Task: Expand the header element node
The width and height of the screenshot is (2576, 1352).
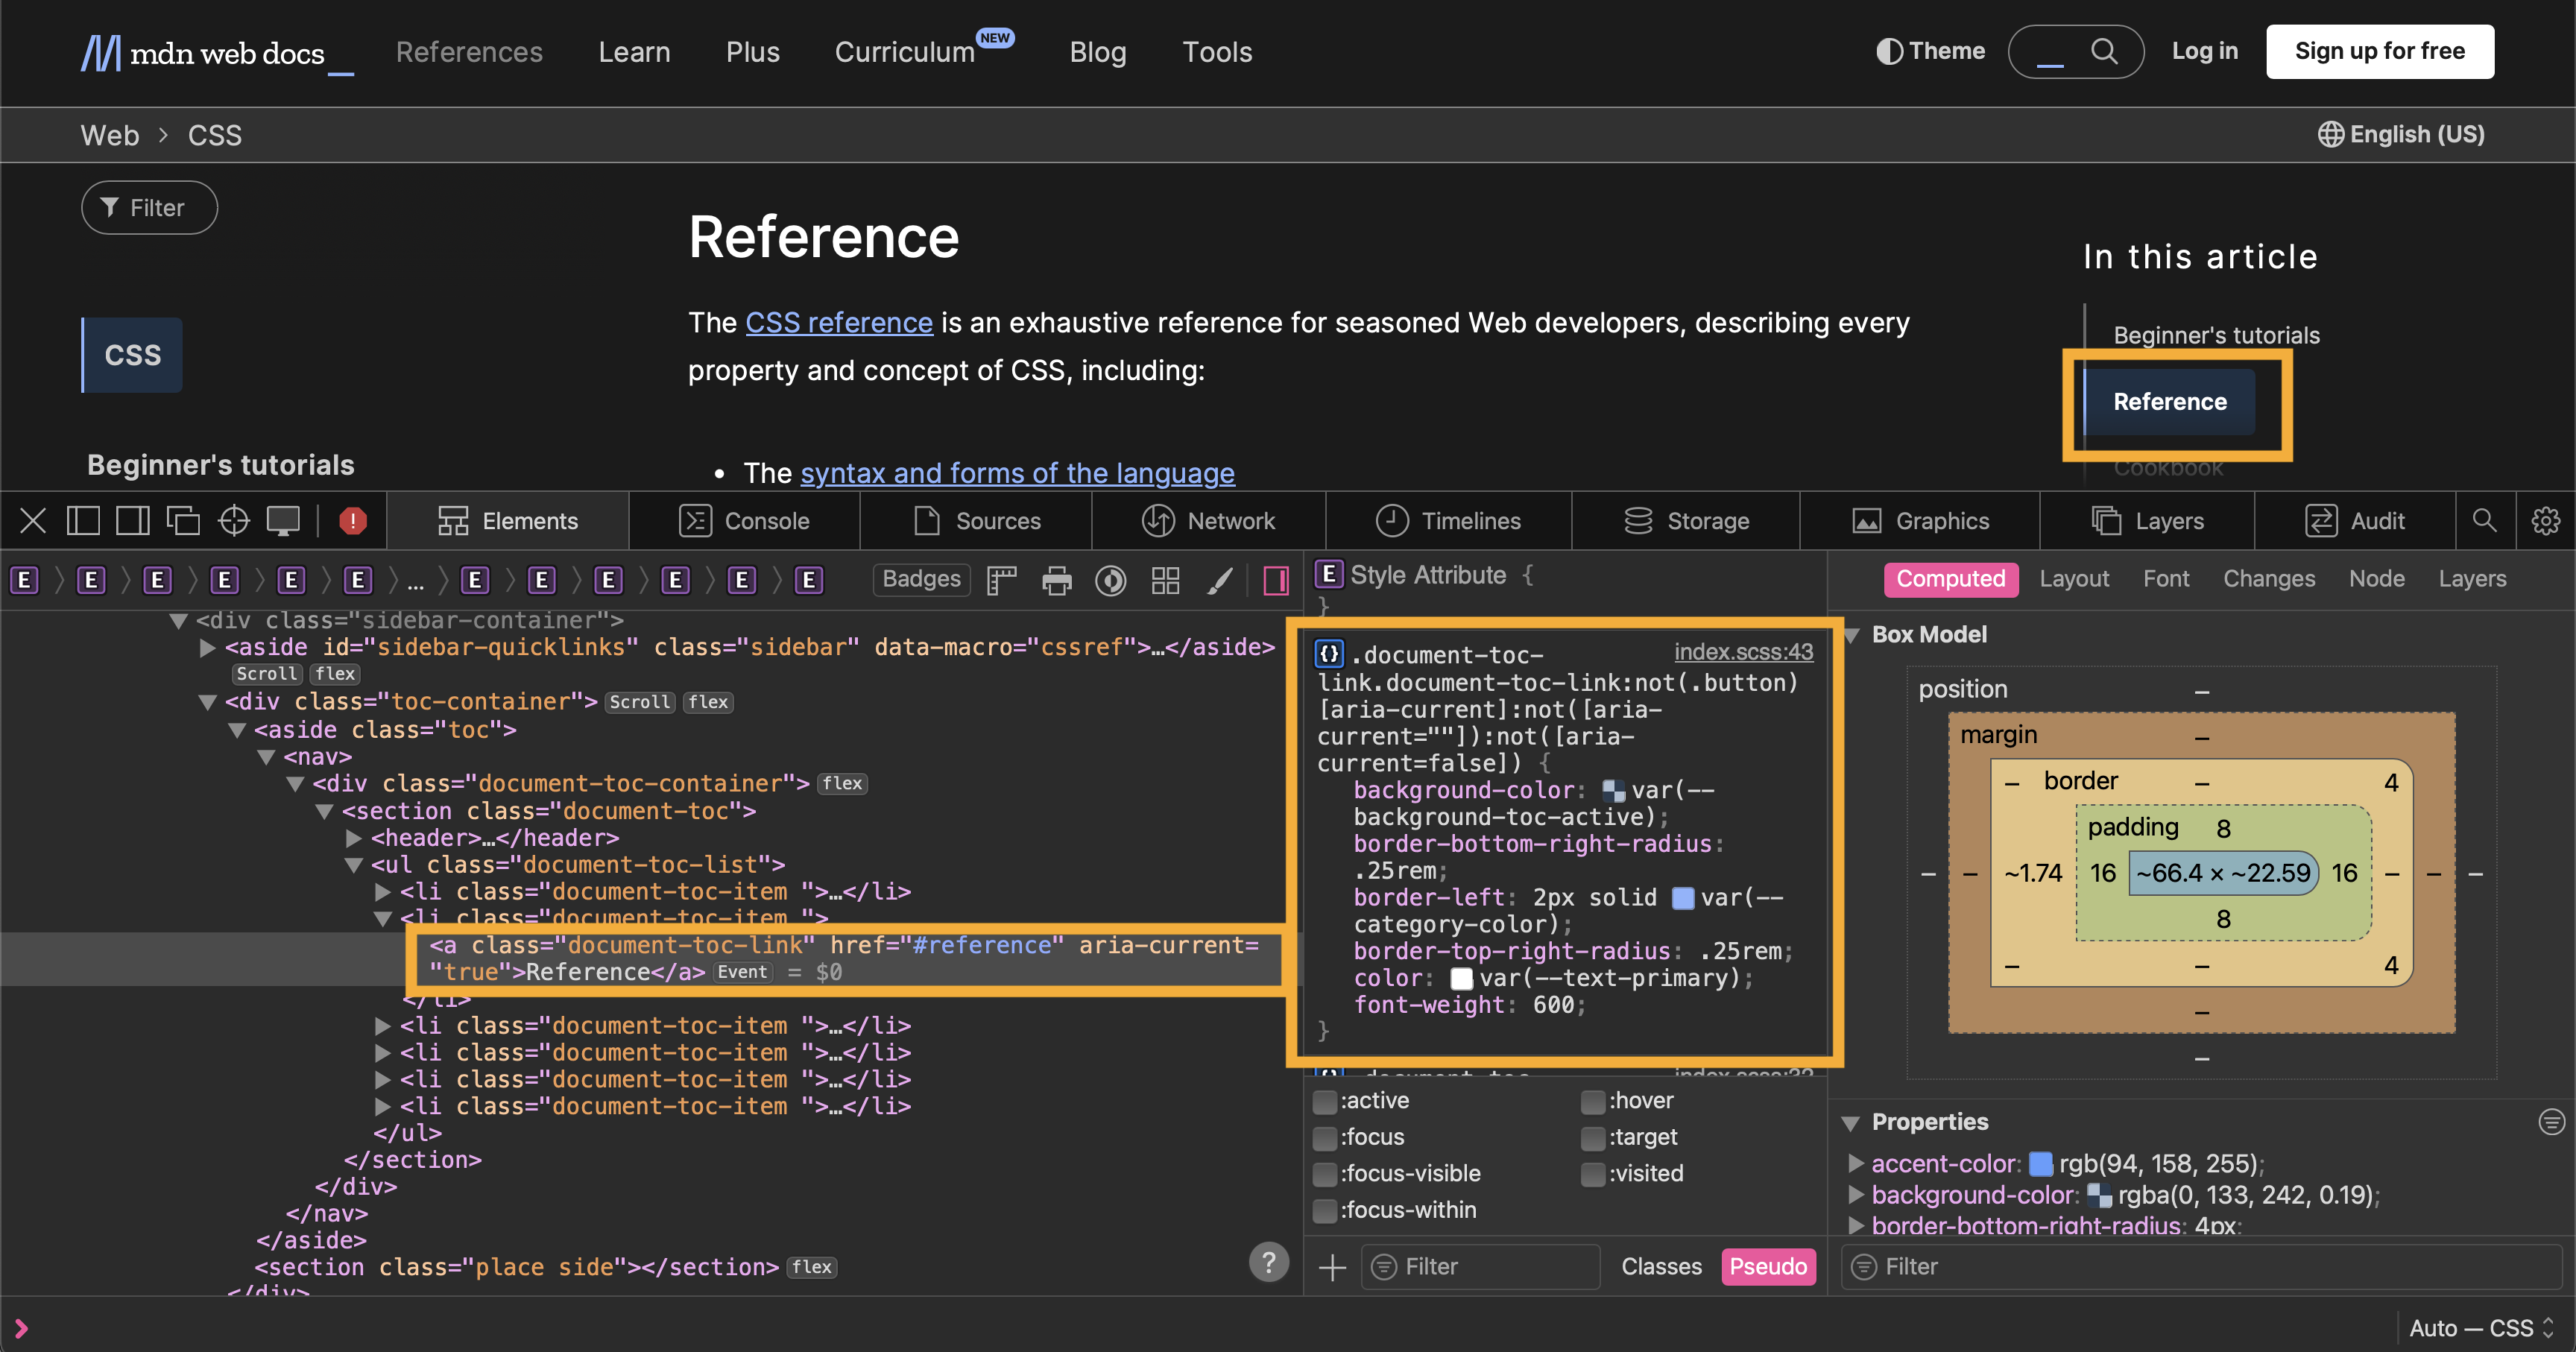Action: pos(354,838)
